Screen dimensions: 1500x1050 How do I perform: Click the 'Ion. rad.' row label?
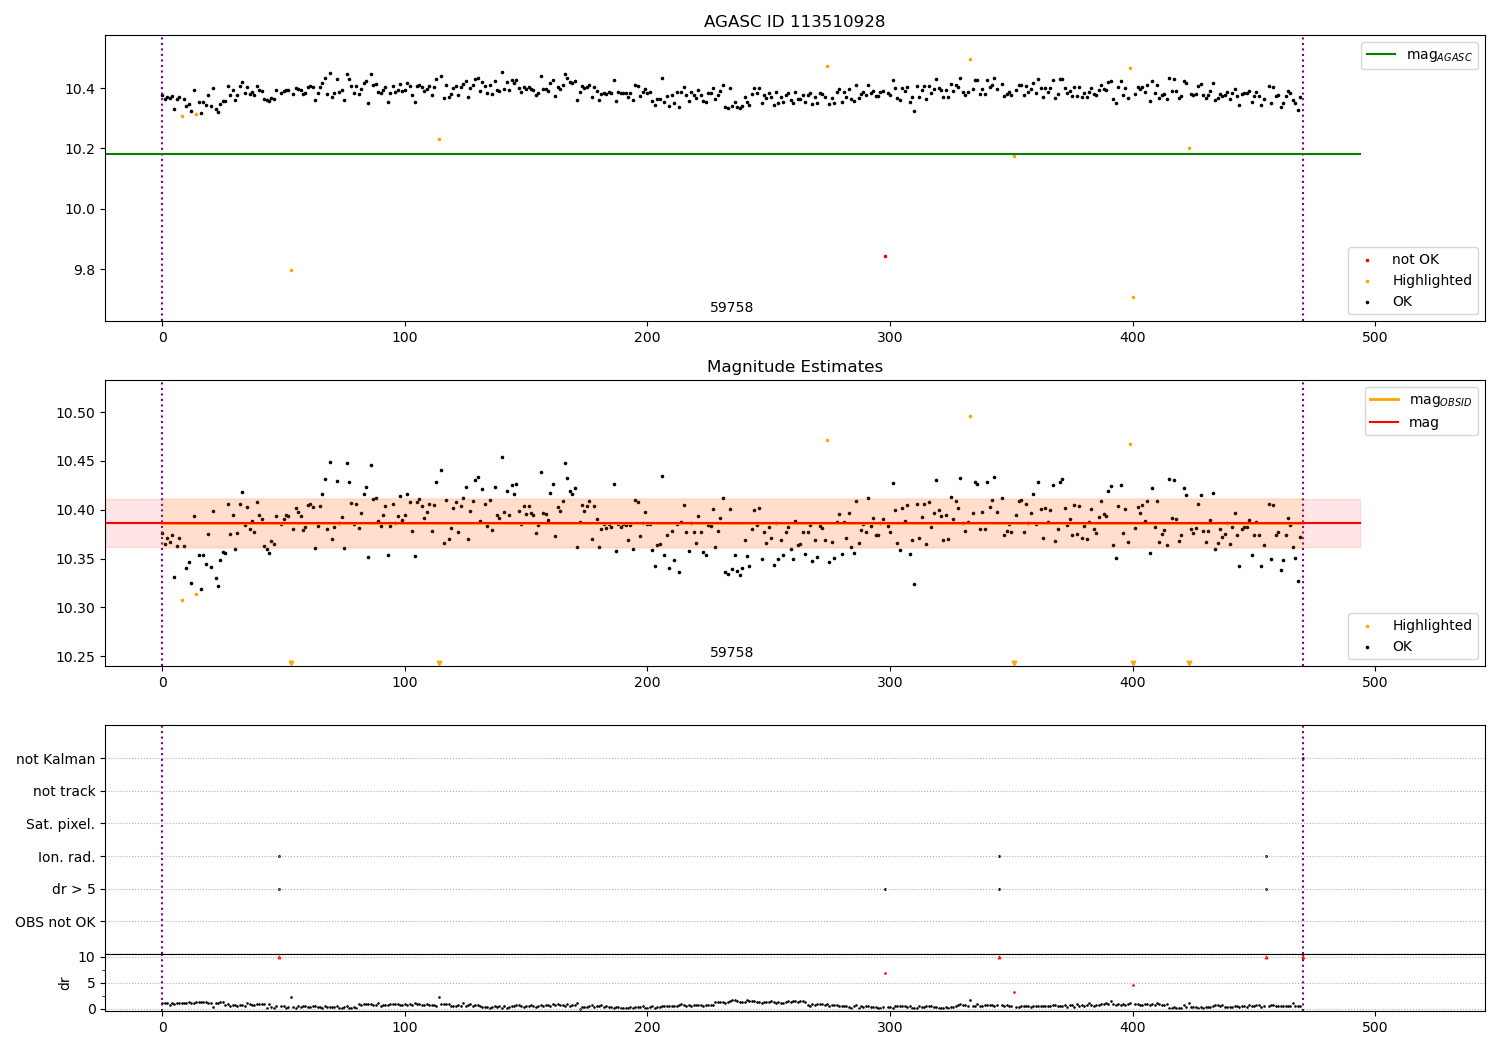click(x=67, y=857)
